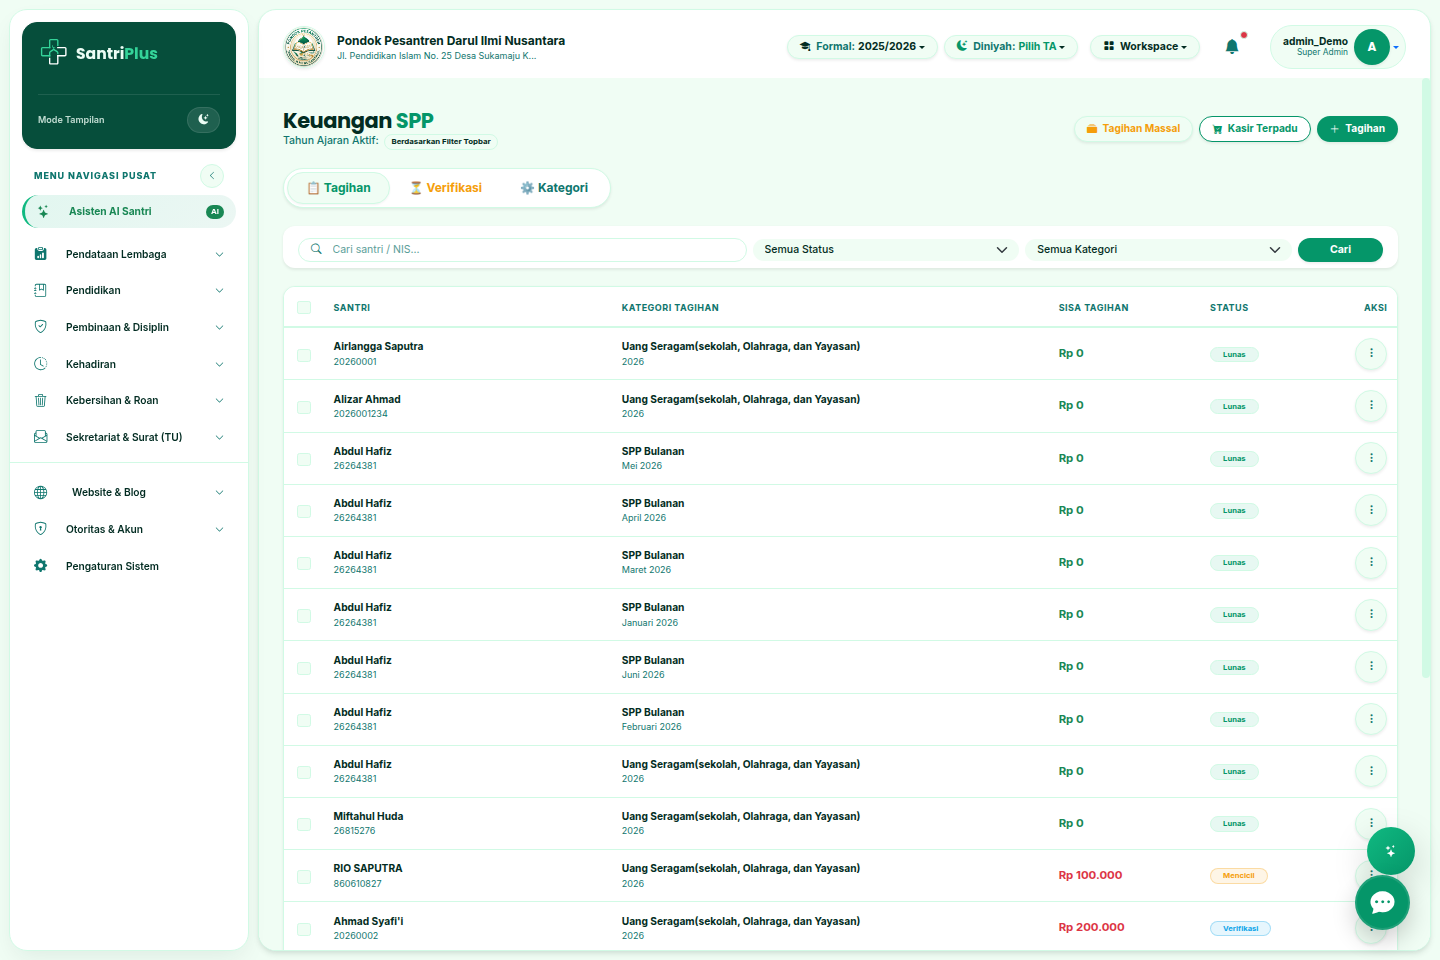Click the Cari search button
The width and height of the screenshot is (1440, 960).
click(x=1340, y=250)
